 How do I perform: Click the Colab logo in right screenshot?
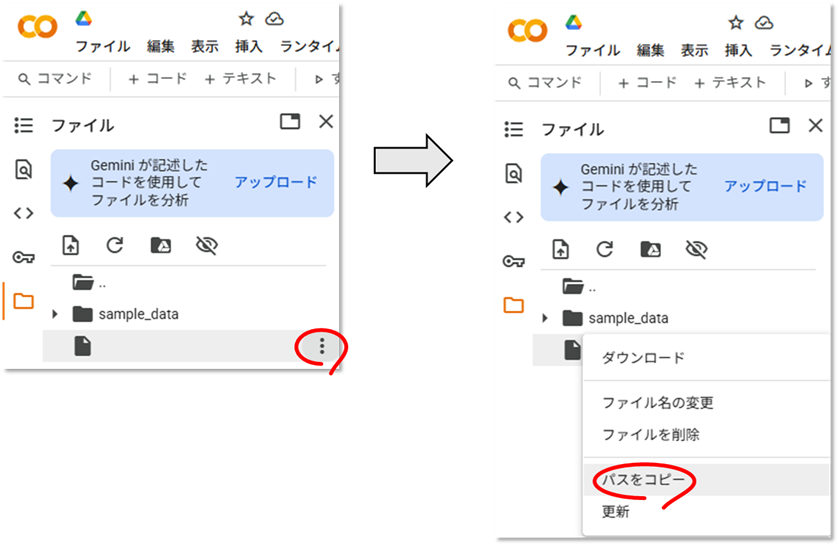point(528,31)
